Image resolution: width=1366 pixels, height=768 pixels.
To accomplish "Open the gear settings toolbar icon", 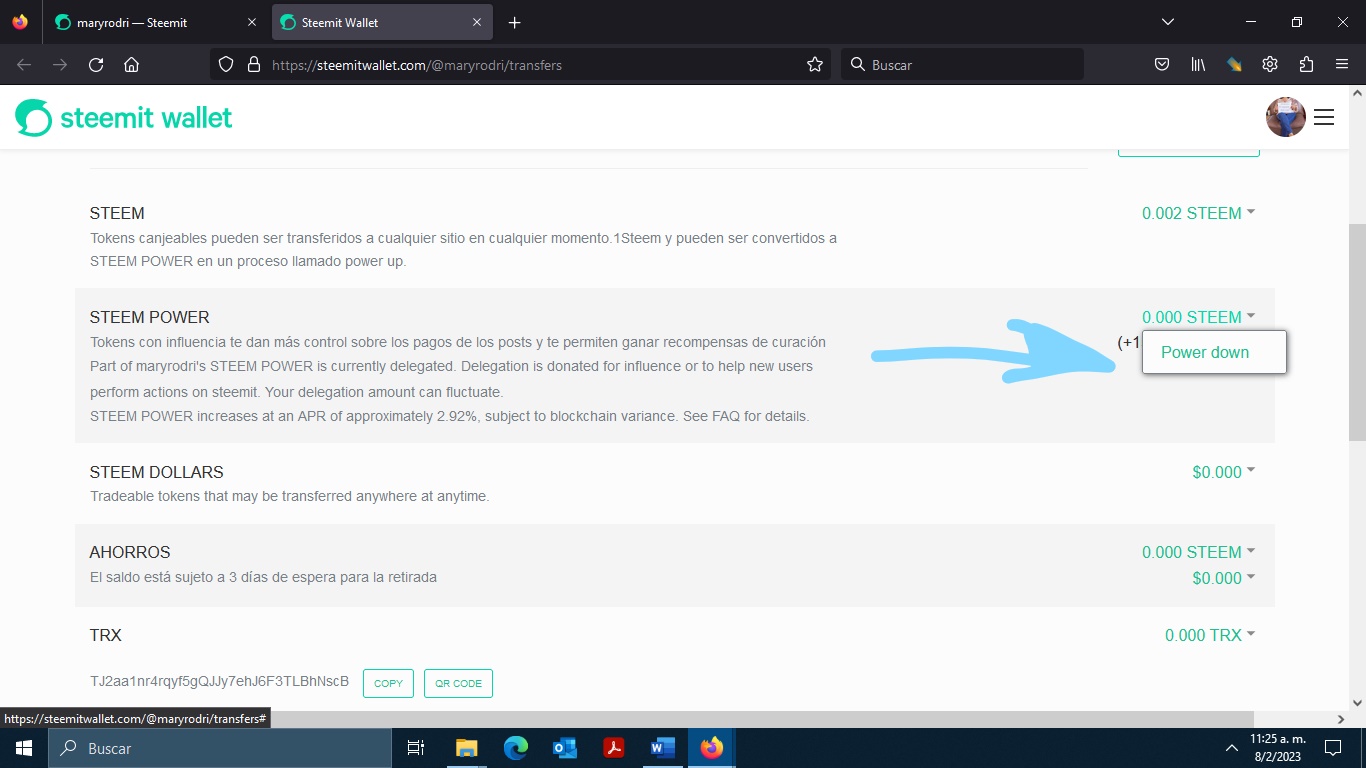I will [x=1270, y=64].
